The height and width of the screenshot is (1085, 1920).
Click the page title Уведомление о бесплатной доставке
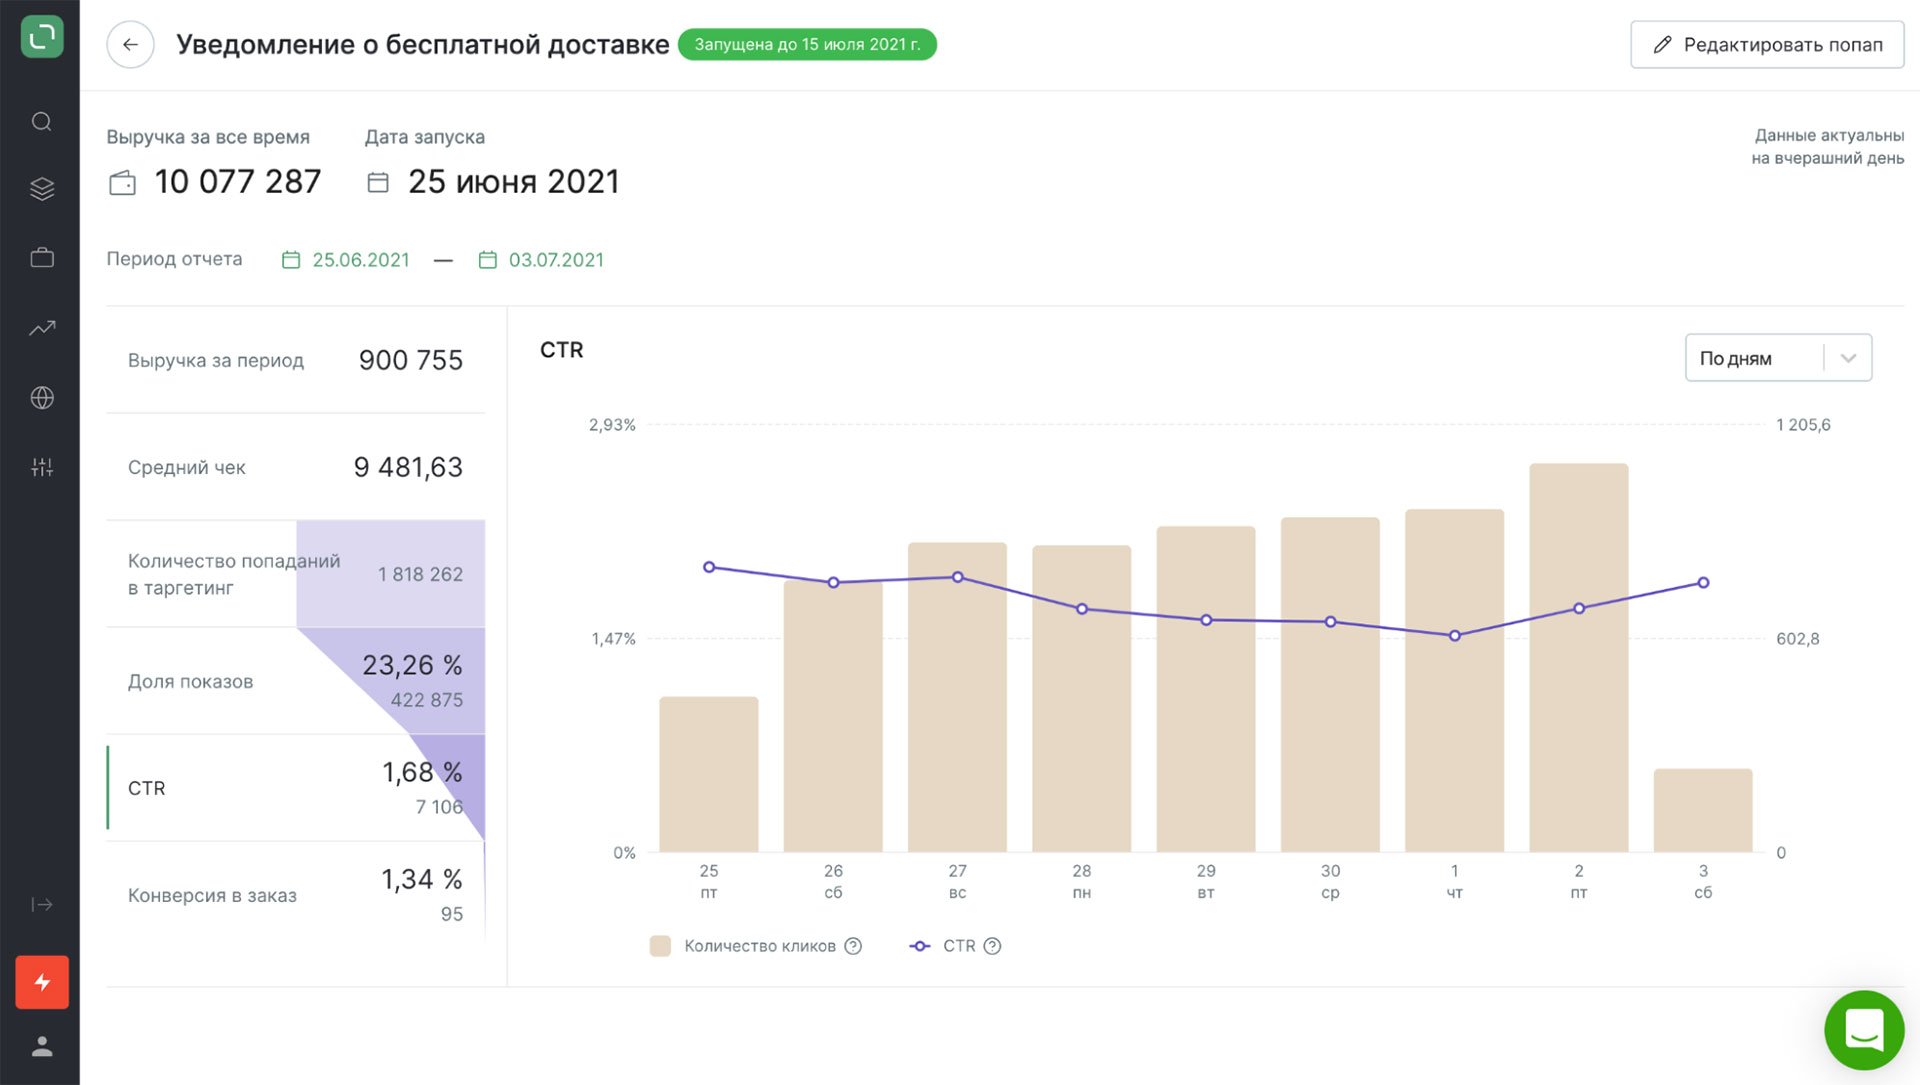click(423, 44)
